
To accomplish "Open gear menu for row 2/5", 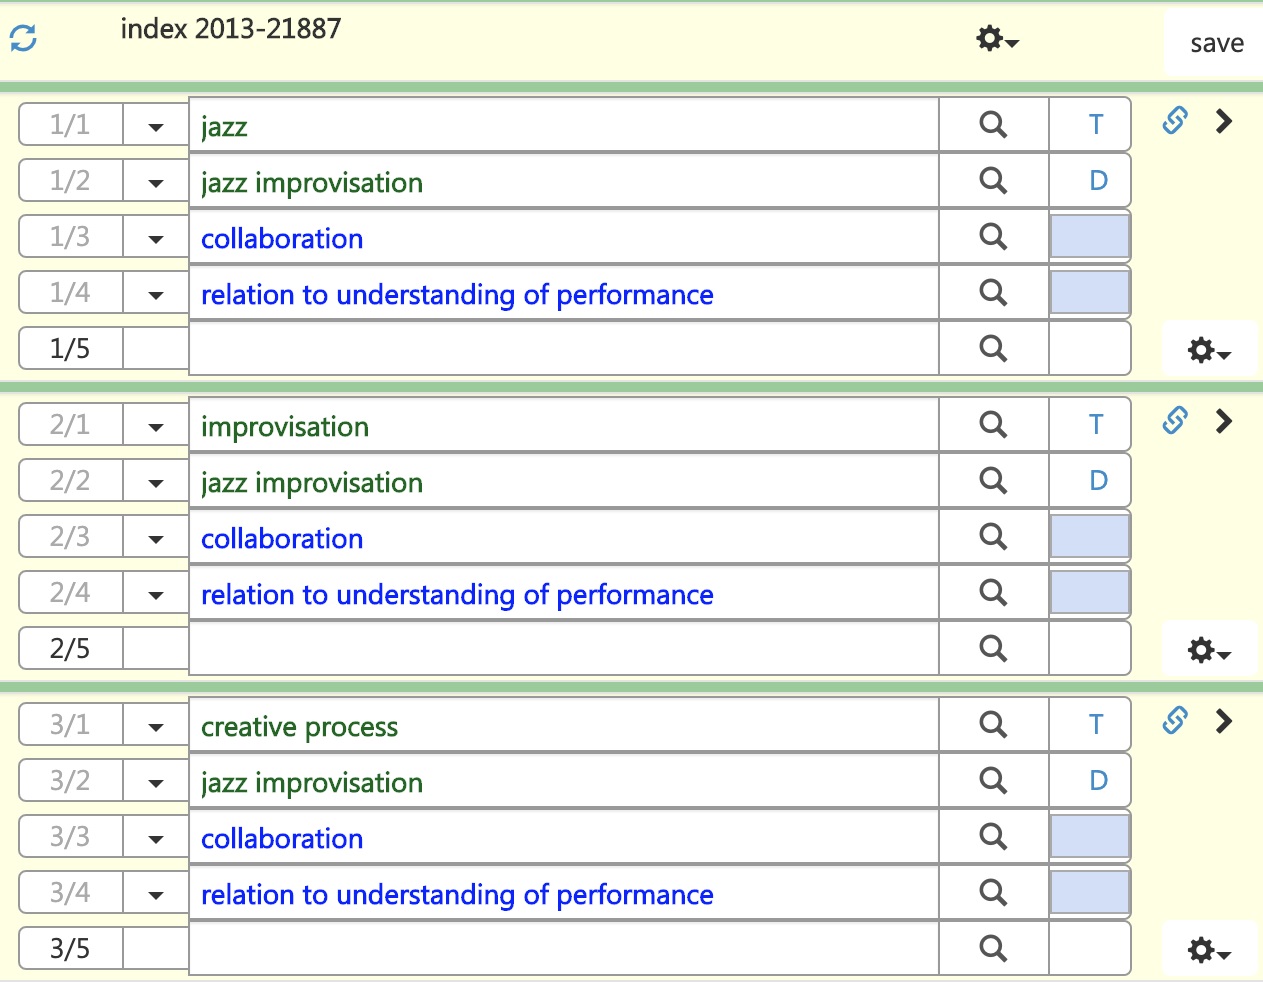I will pyautogui.click(x=1208, y=651).
